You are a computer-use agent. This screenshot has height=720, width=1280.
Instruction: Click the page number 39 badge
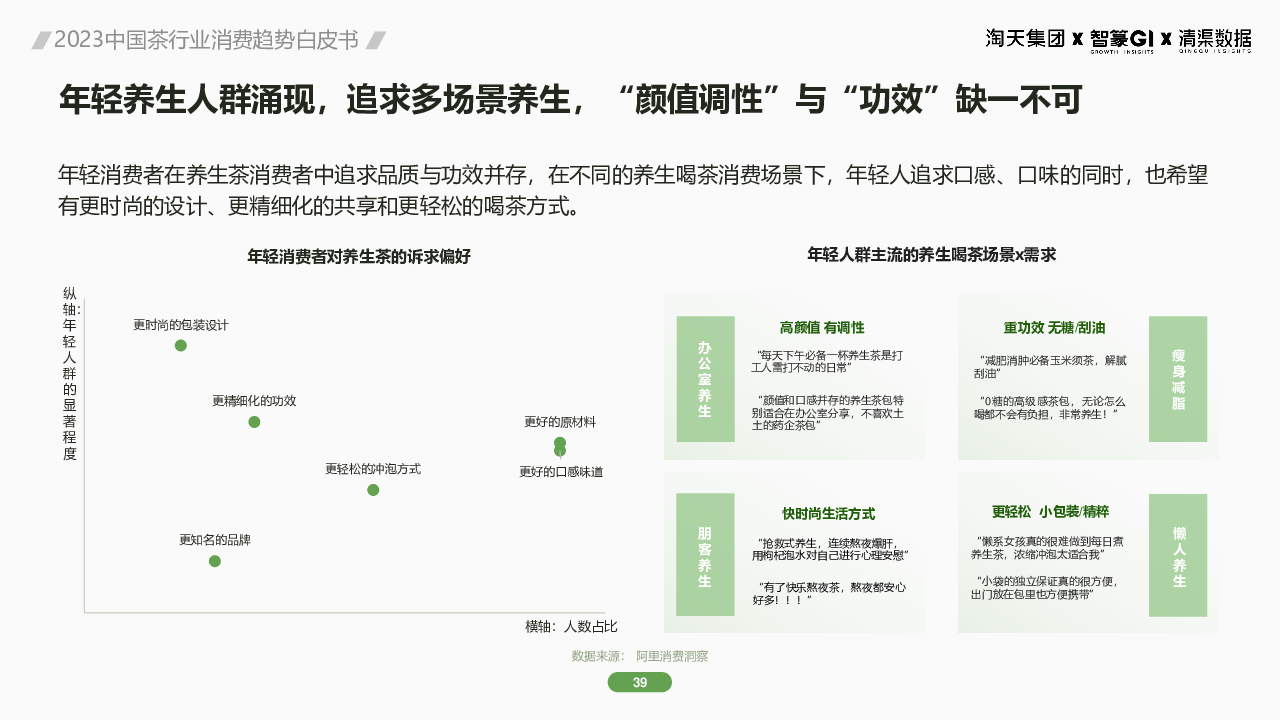(640, 683)
